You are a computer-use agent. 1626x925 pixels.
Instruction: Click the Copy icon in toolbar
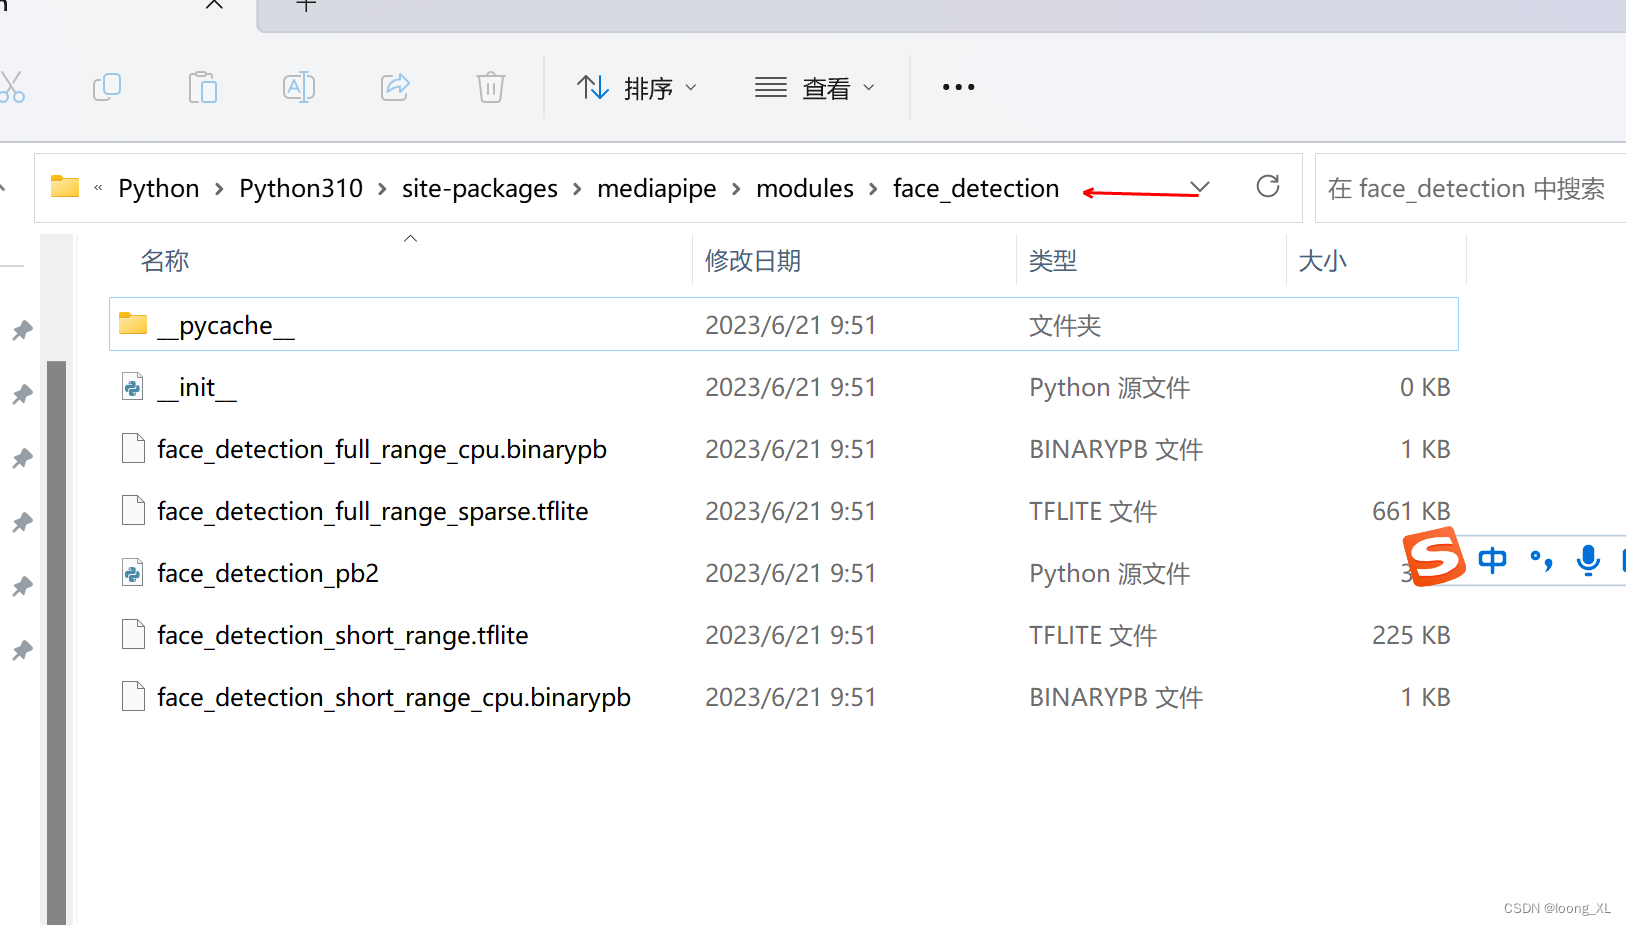click(106, 88)
